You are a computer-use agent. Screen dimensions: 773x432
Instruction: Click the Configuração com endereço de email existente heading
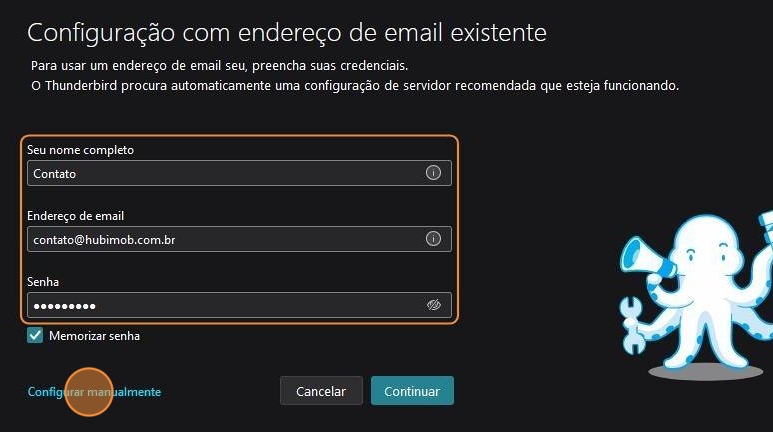point(287,32)
